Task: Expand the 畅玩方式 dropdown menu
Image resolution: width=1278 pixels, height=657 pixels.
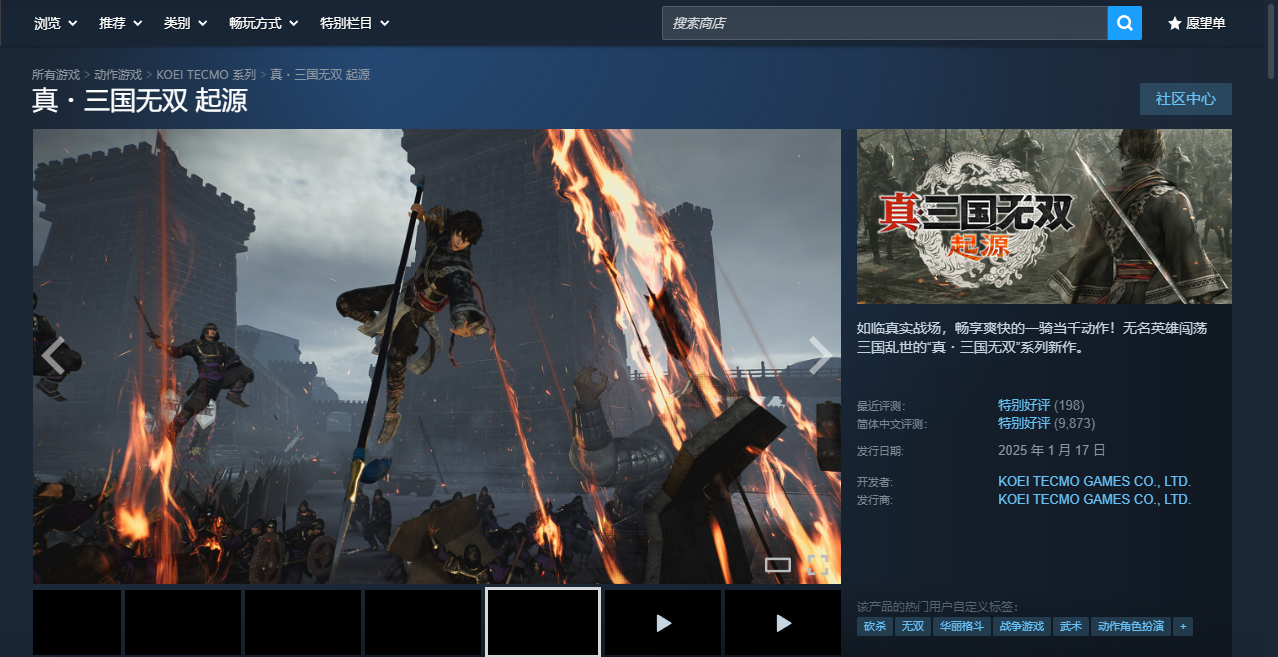Action: pyautogui.click(x=263, y=23)
